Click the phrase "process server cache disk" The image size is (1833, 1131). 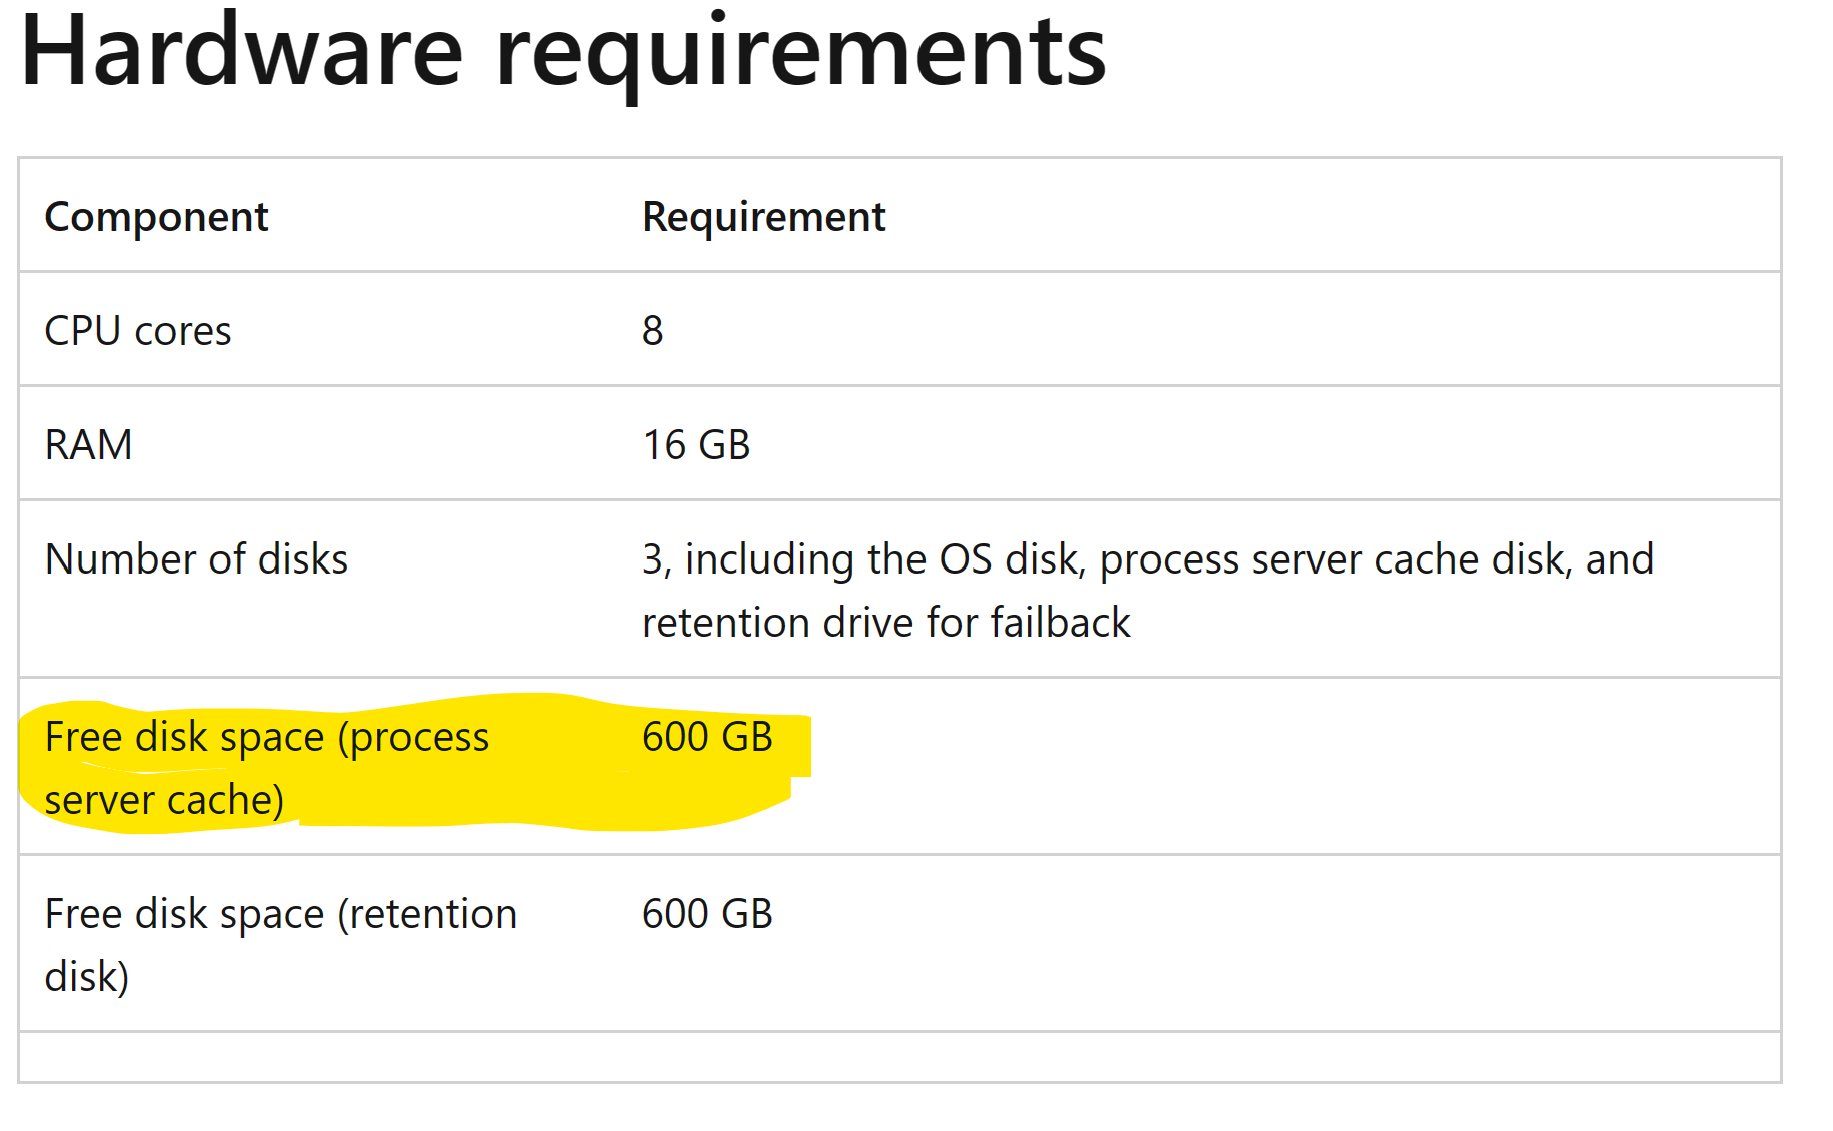[1332, 559]
